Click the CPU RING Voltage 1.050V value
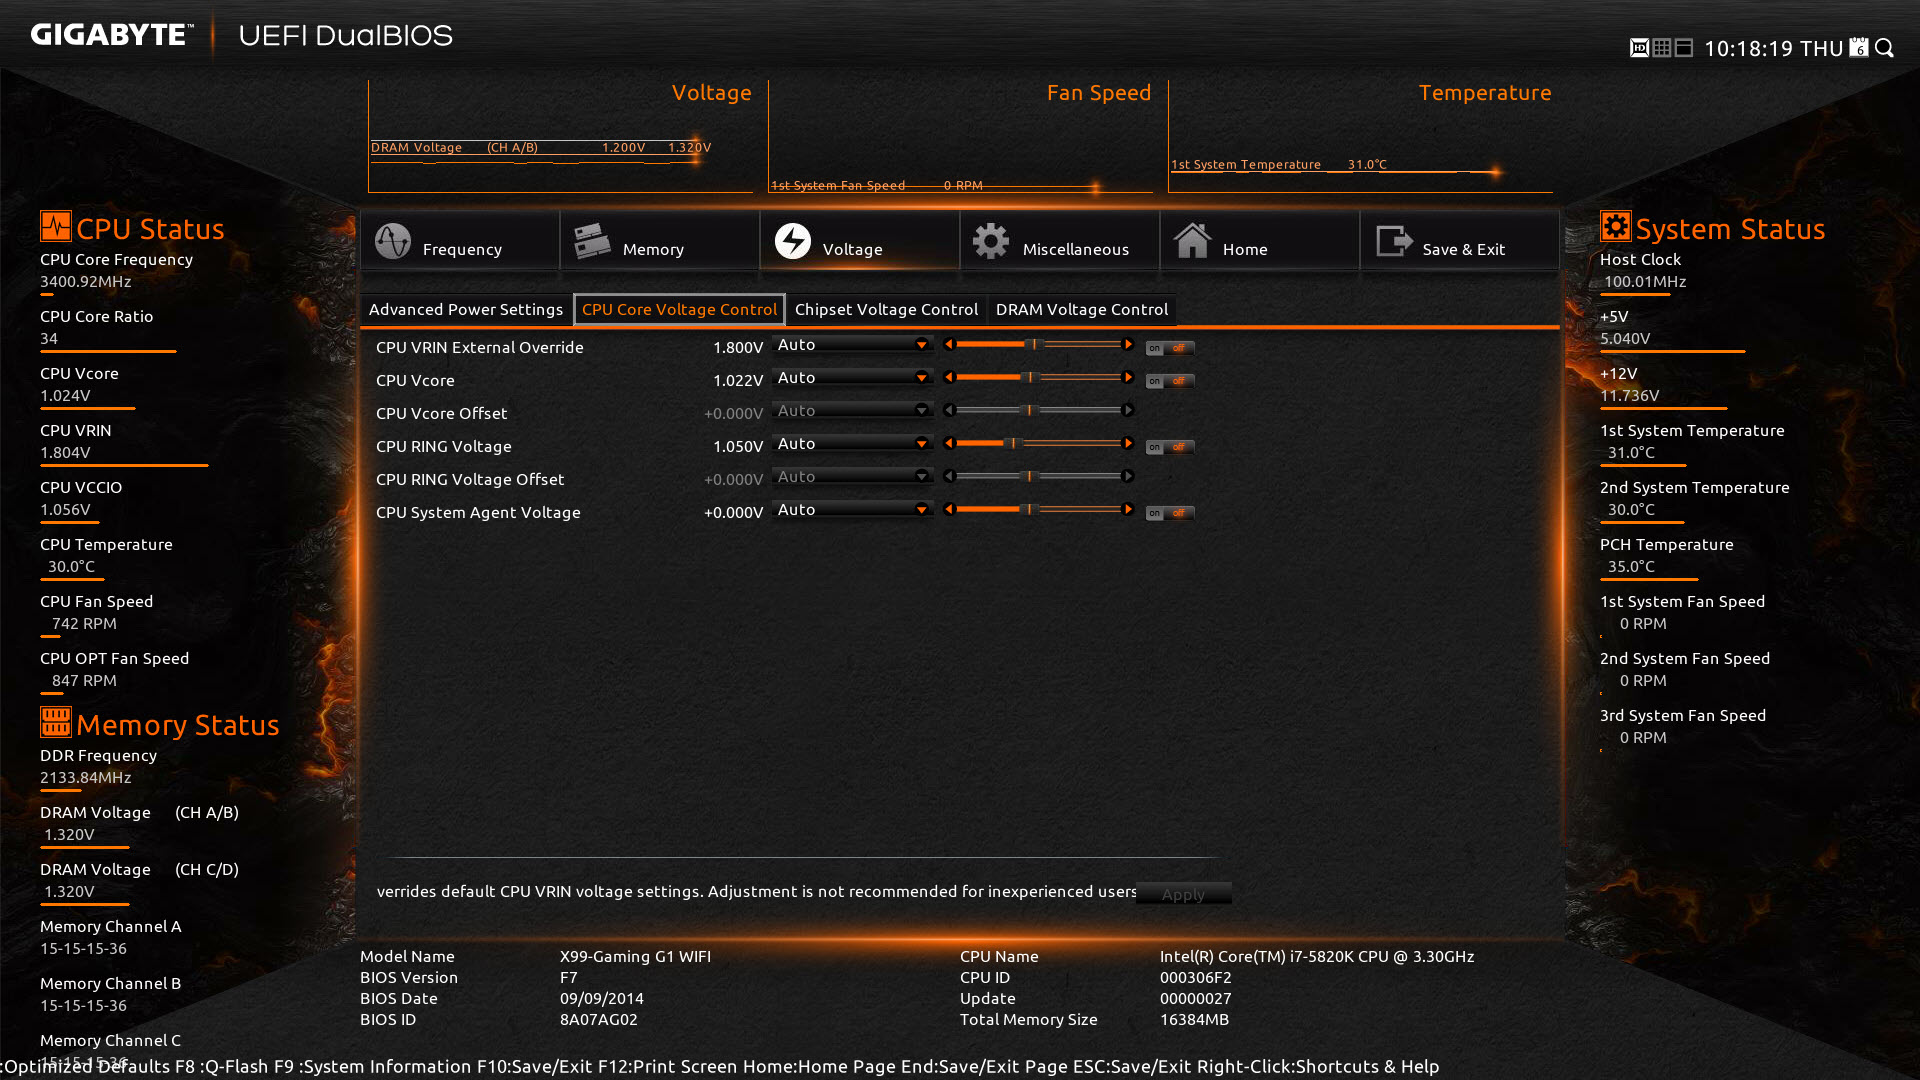1920x1080 pixels. tap(738, 446)
